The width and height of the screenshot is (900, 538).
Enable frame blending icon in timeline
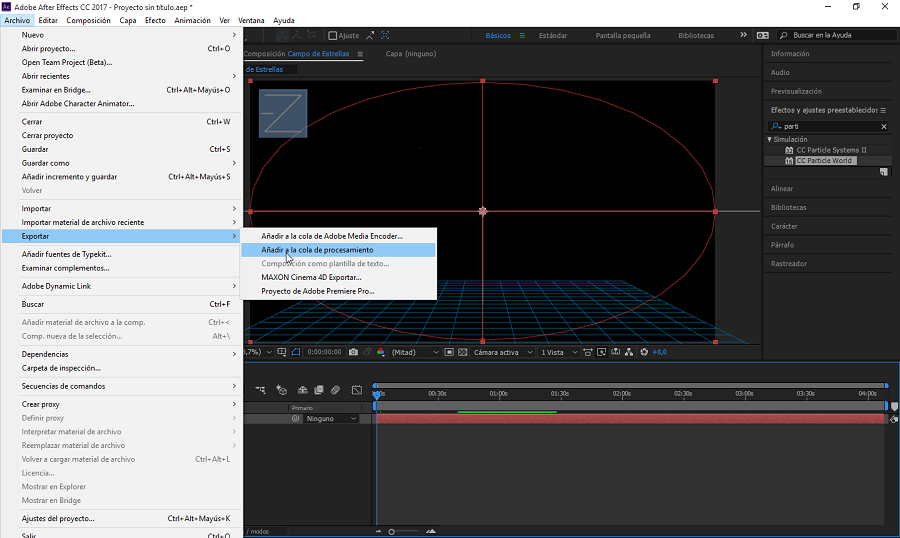319,390
